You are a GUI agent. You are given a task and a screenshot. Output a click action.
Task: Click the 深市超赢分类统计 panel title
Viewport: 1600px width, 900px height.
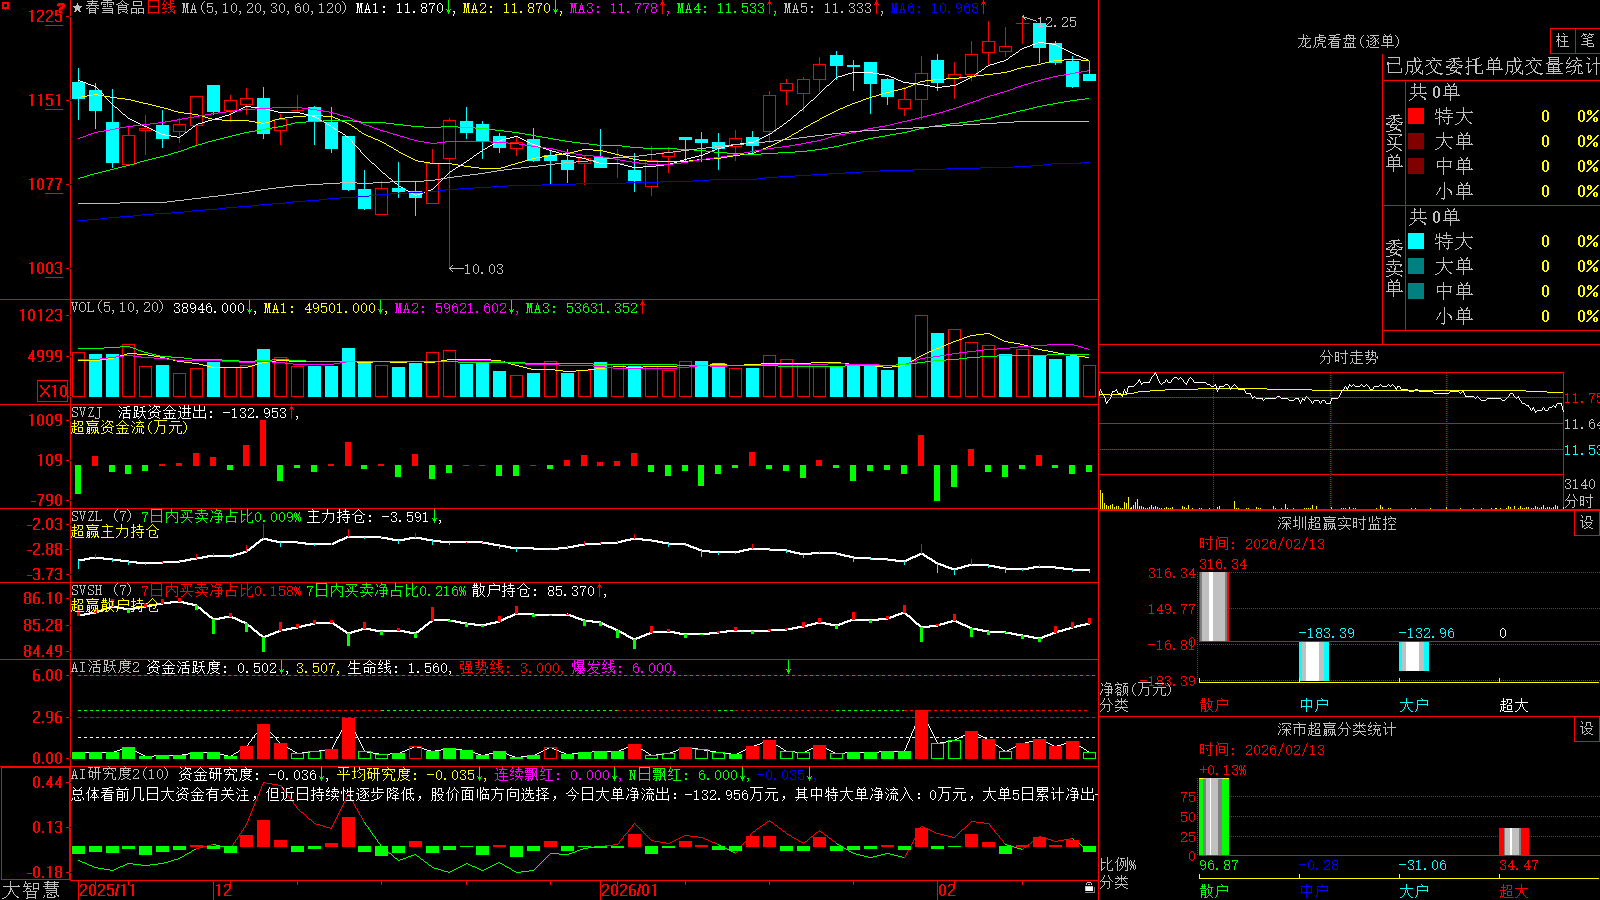(1337, 729)
